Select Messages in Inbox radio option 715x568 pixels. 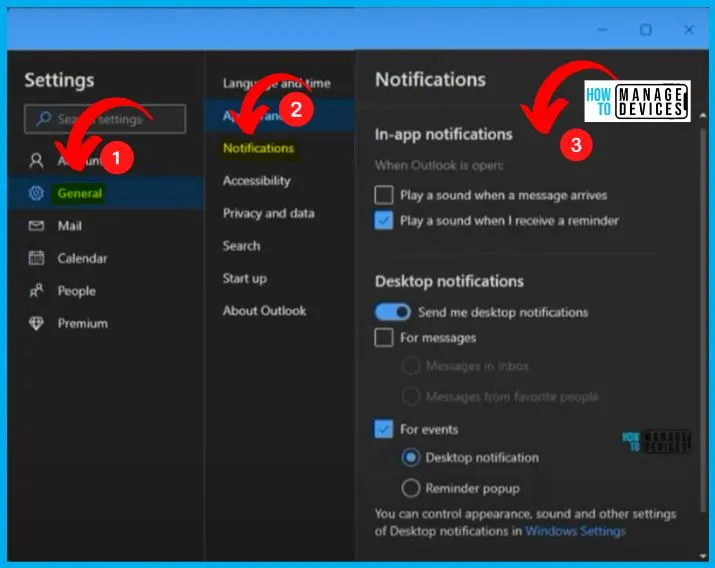[410, 366]
